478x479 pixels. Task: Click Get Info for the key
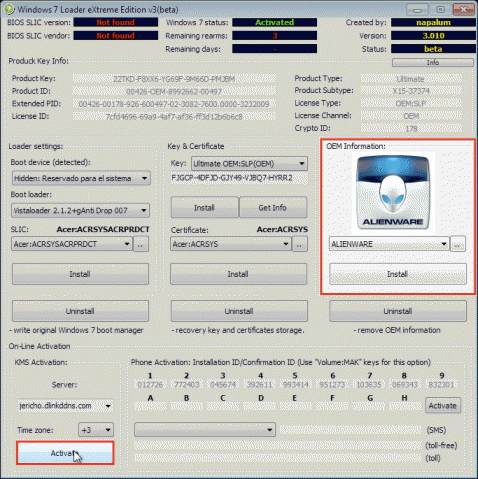[273, 208]
